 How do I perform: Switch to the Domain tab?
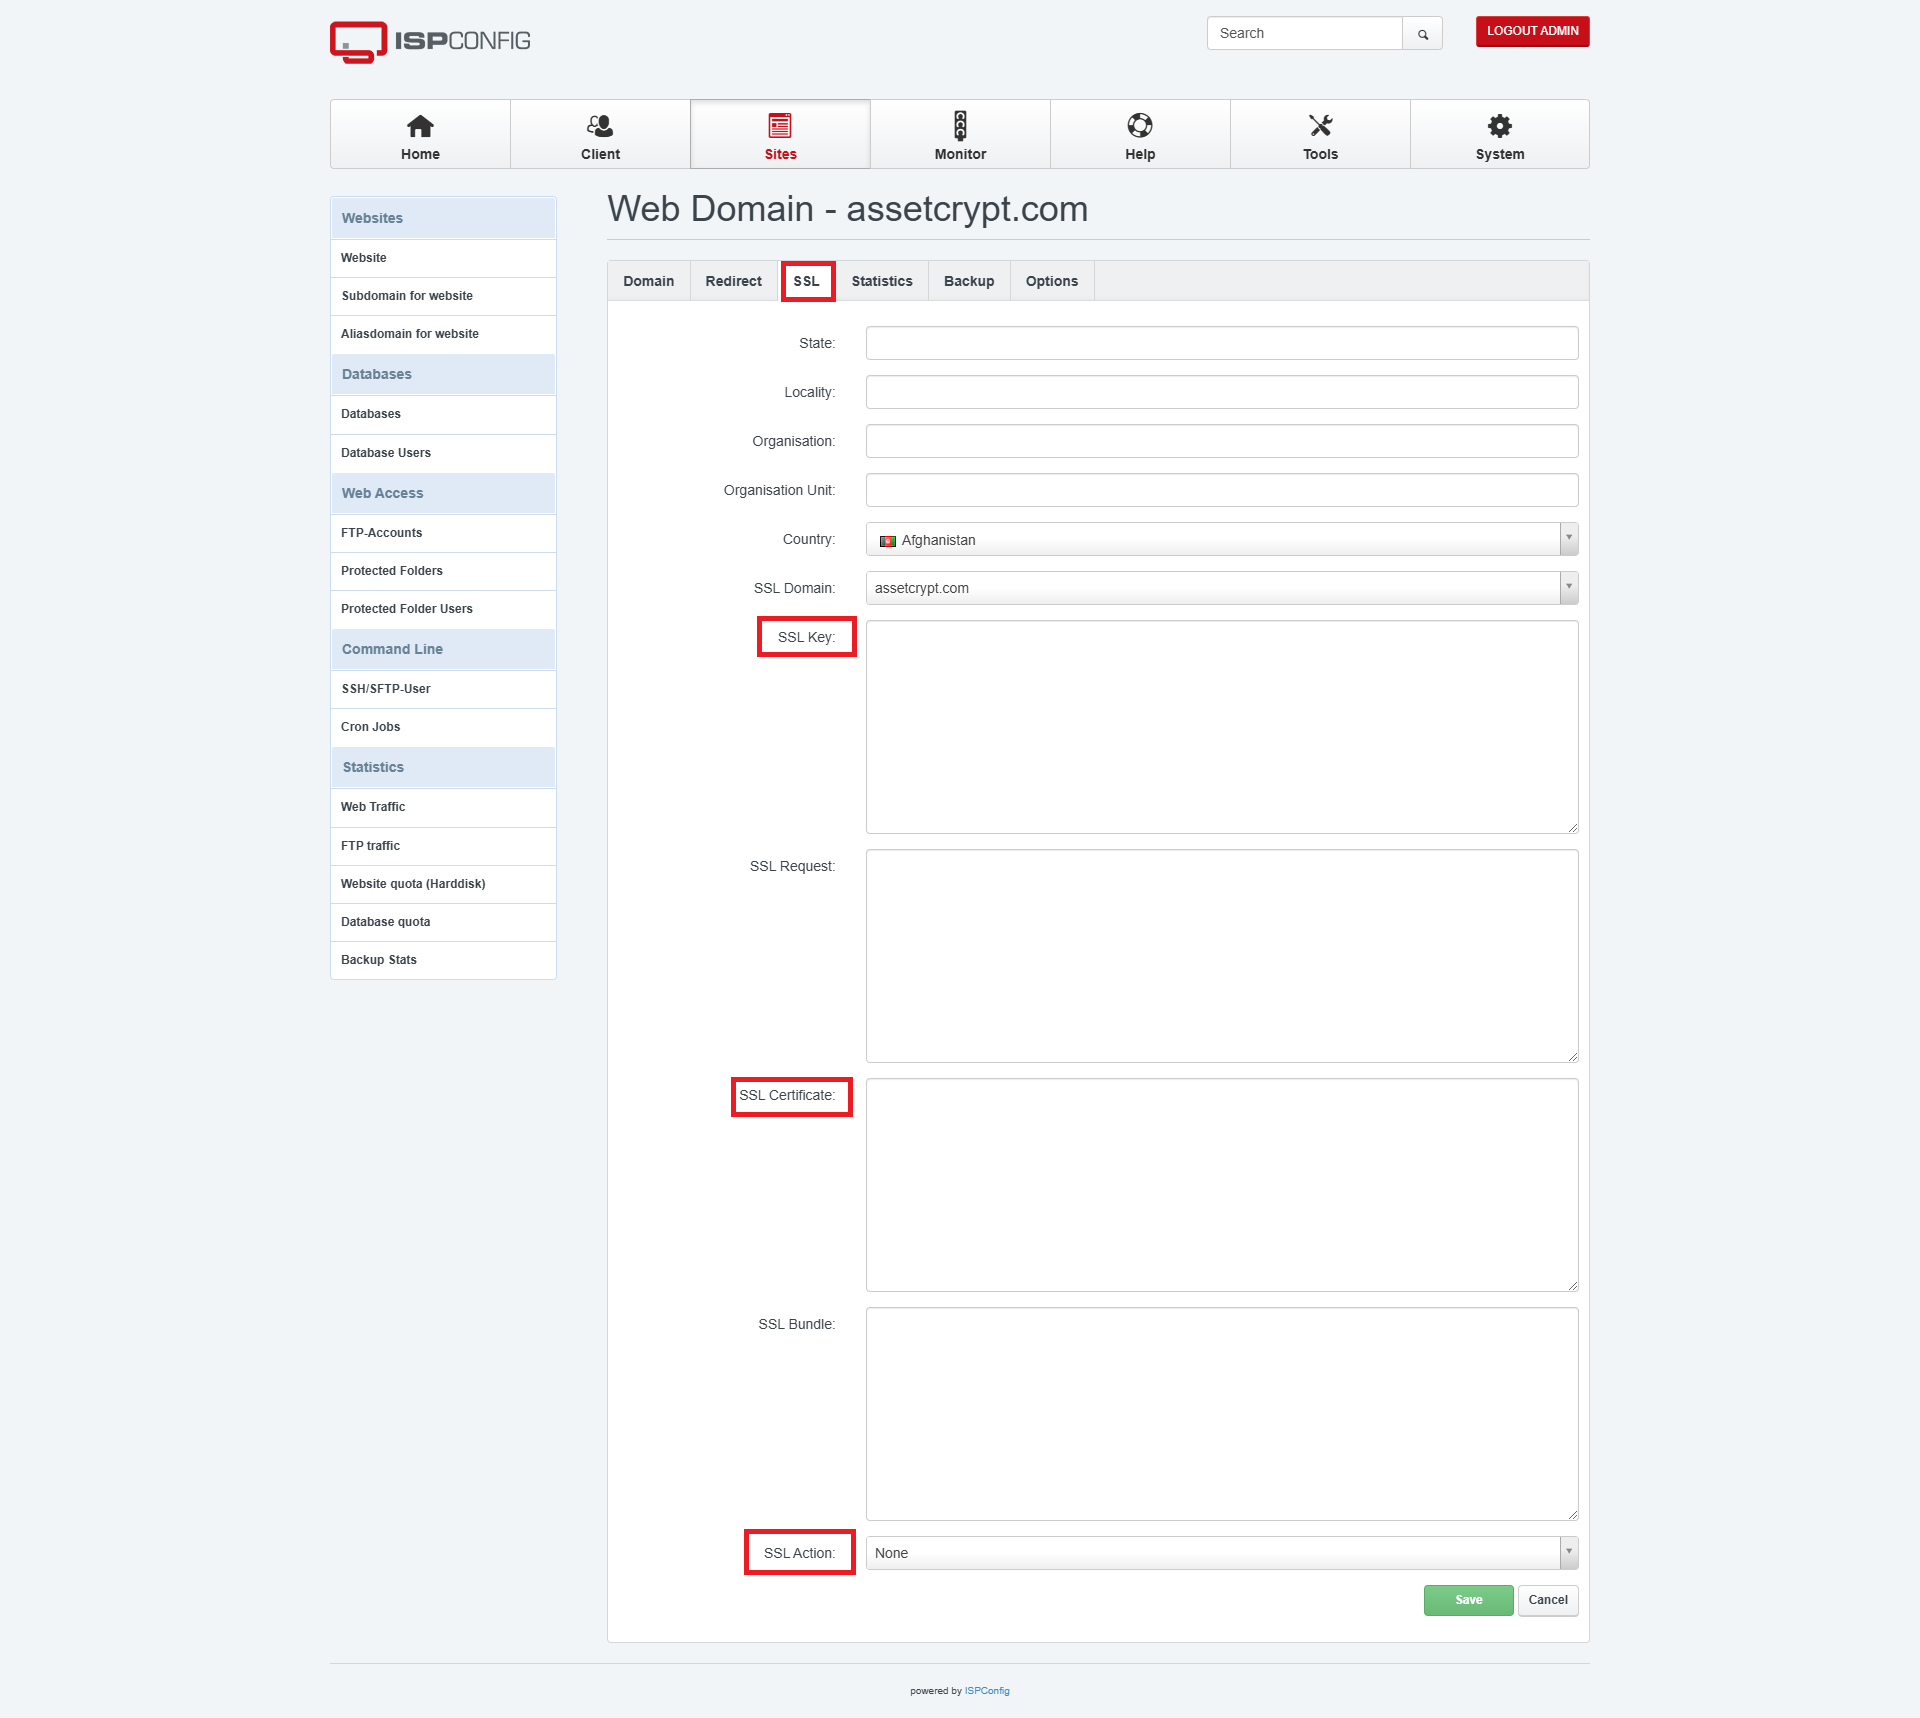point(648,281)
